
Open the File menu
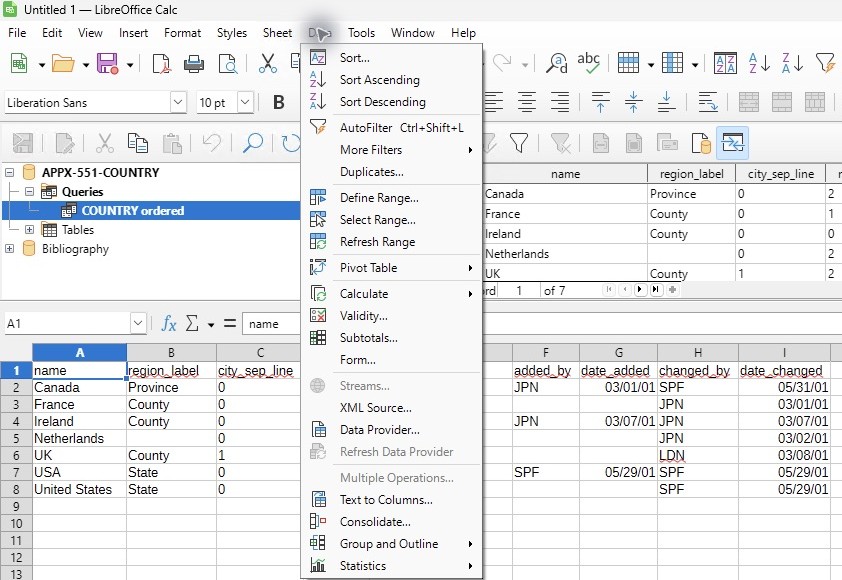(x=17, y=33)
